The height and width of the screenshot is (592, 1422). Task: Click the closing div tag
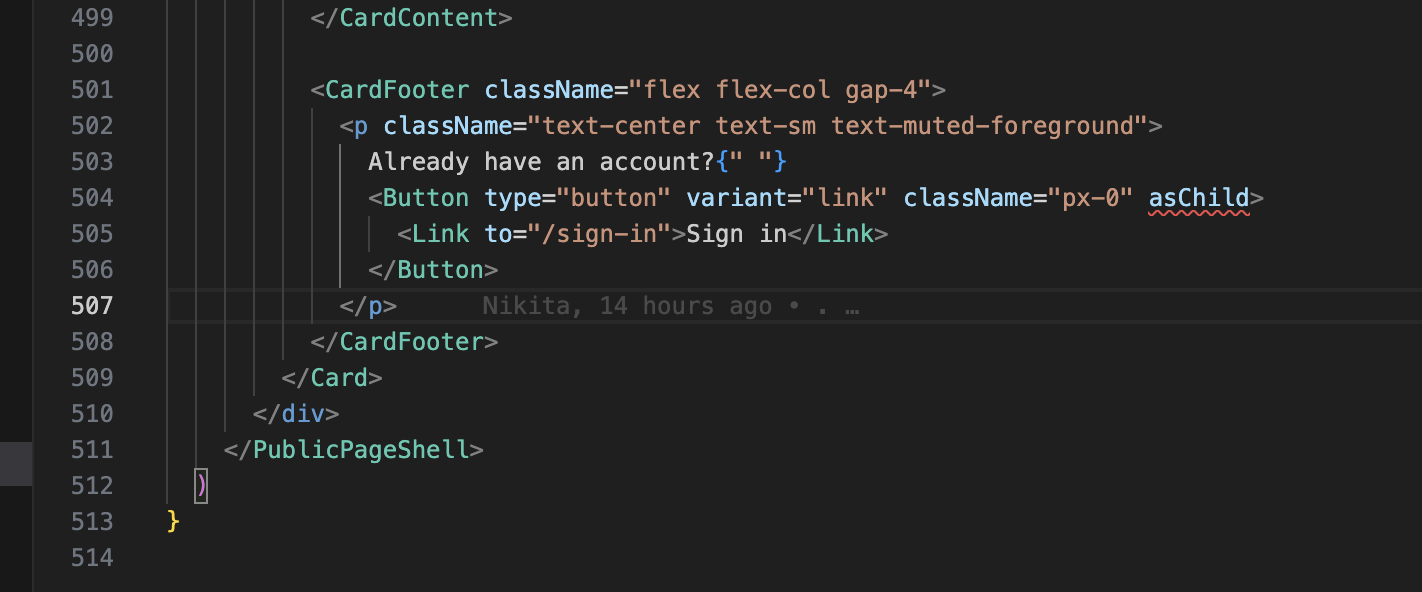[296, 414]
